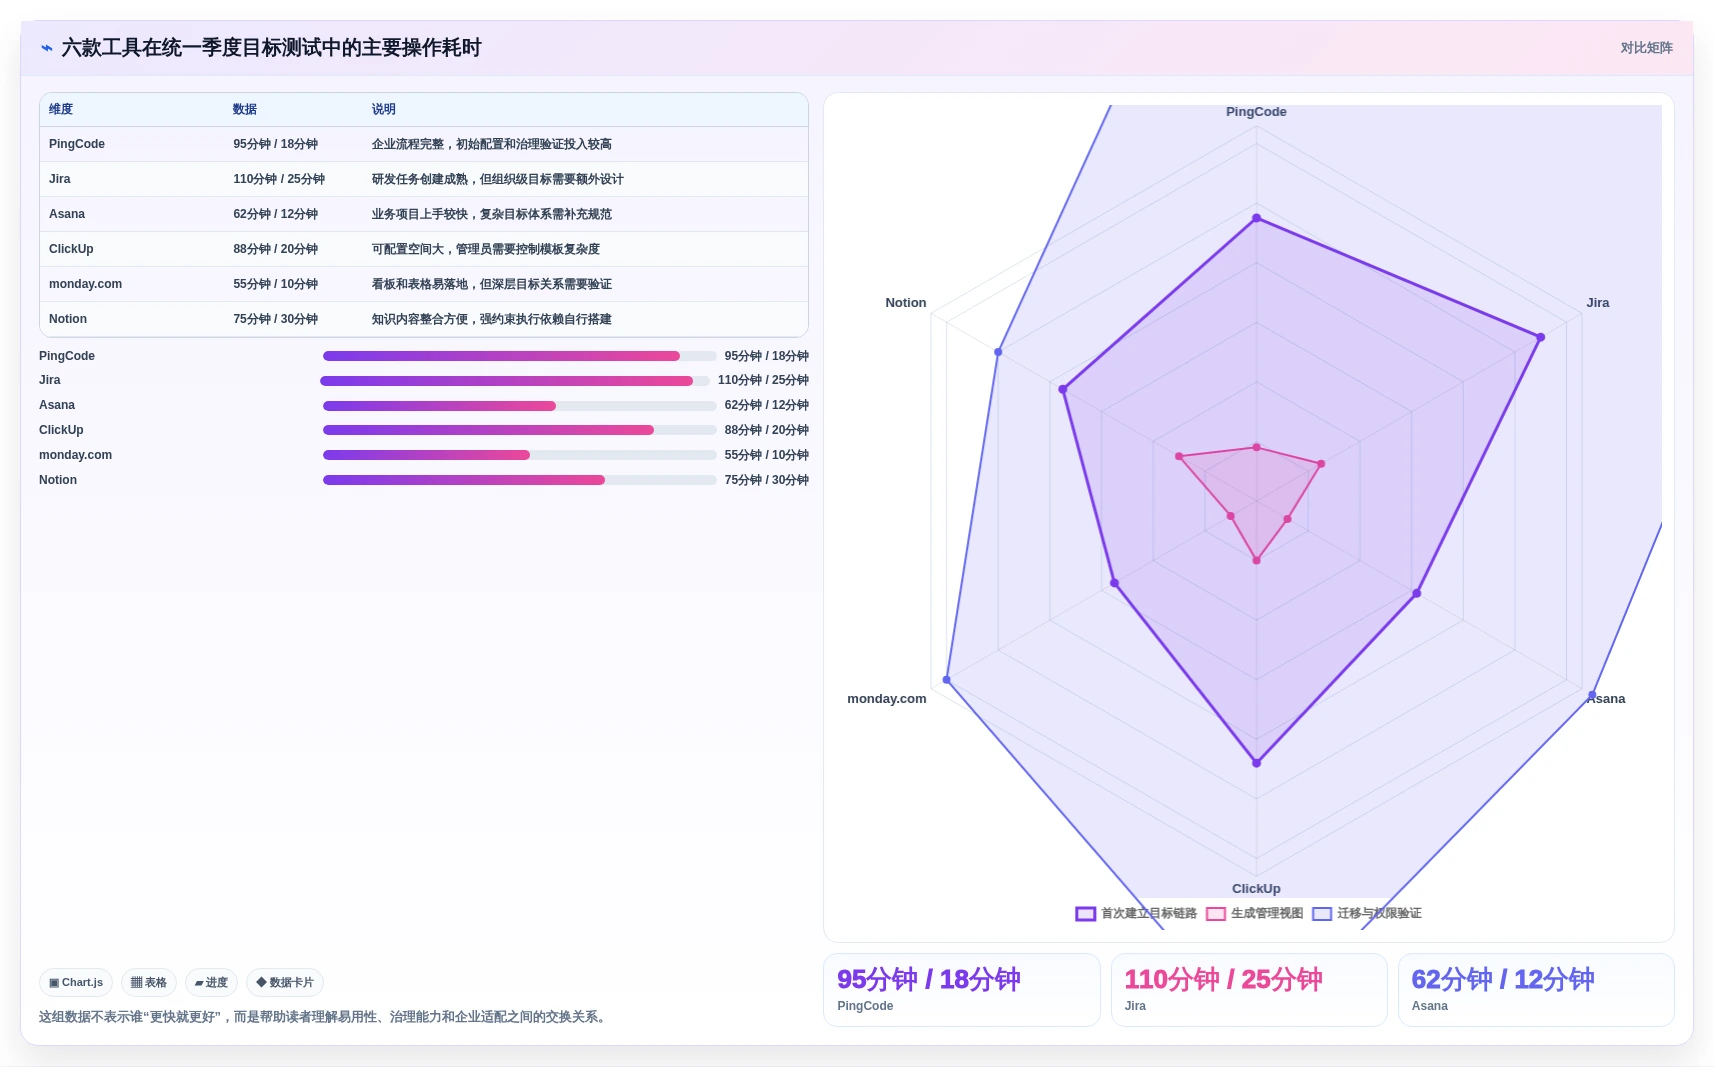Screen dimensions: 1714x1067
Task: Click table cell 95分钟 / 18分钟
Action: point(276,144)
